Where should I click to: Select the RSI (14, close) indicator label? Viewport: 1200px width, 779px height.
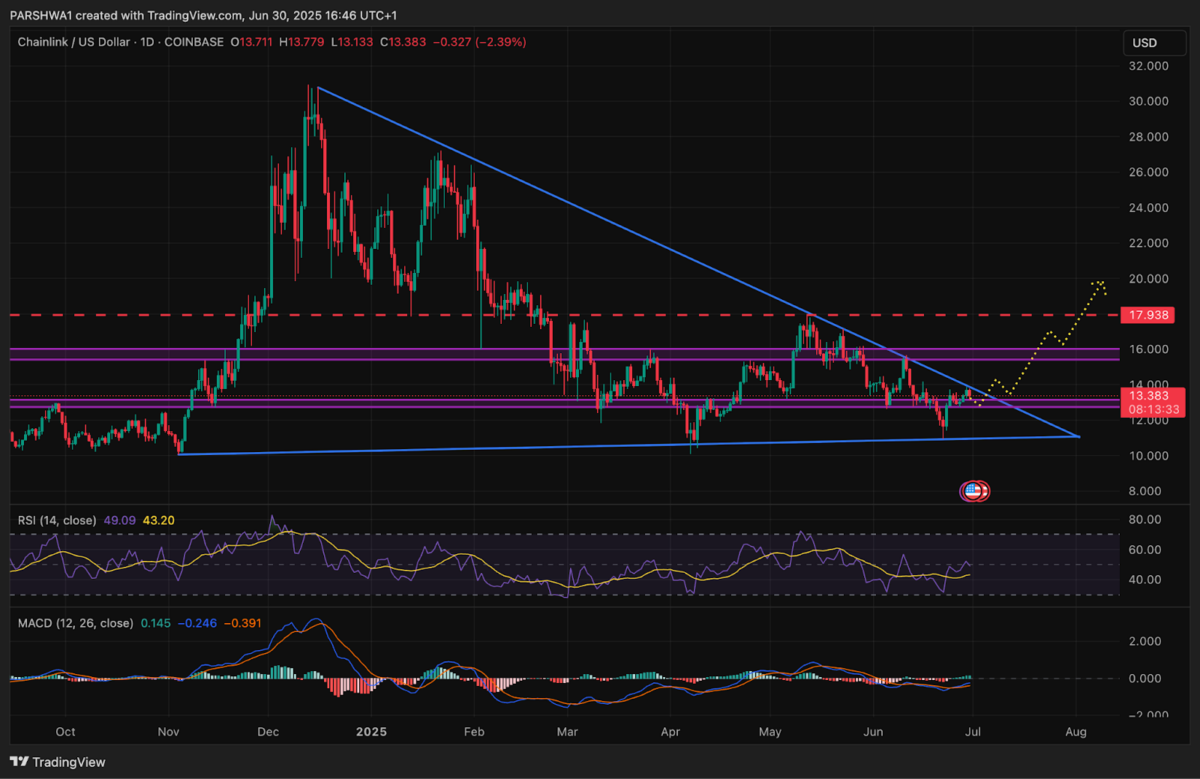click(56, 520)
